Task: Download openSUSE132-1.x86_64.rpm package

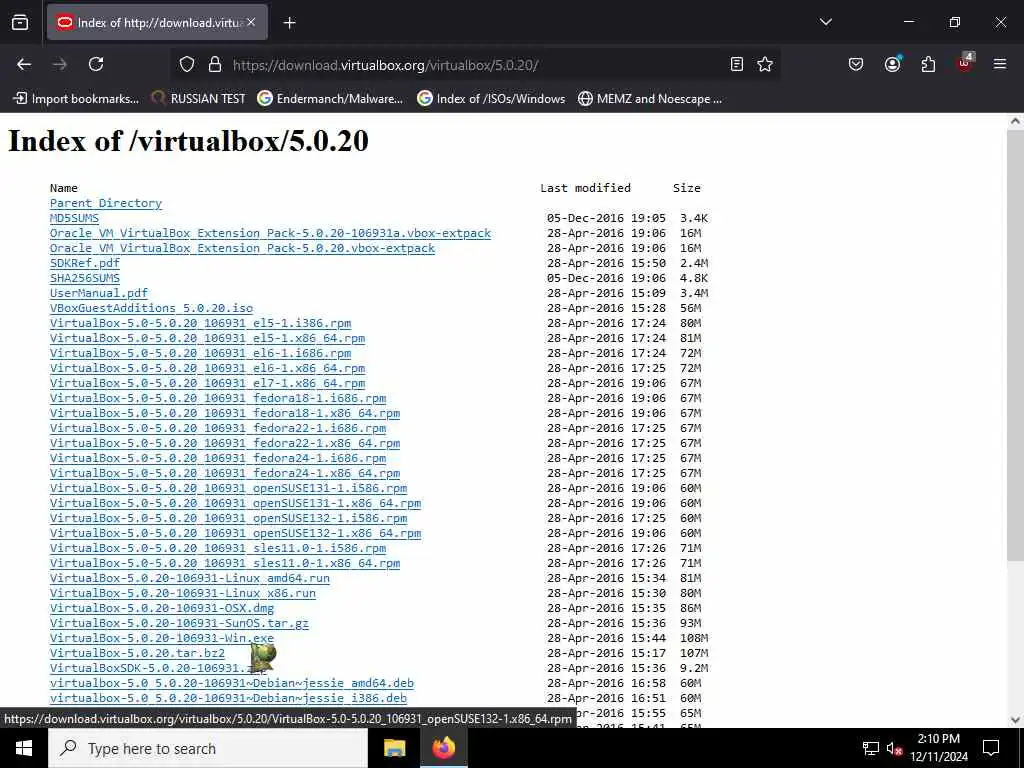Action: point(236,534)
